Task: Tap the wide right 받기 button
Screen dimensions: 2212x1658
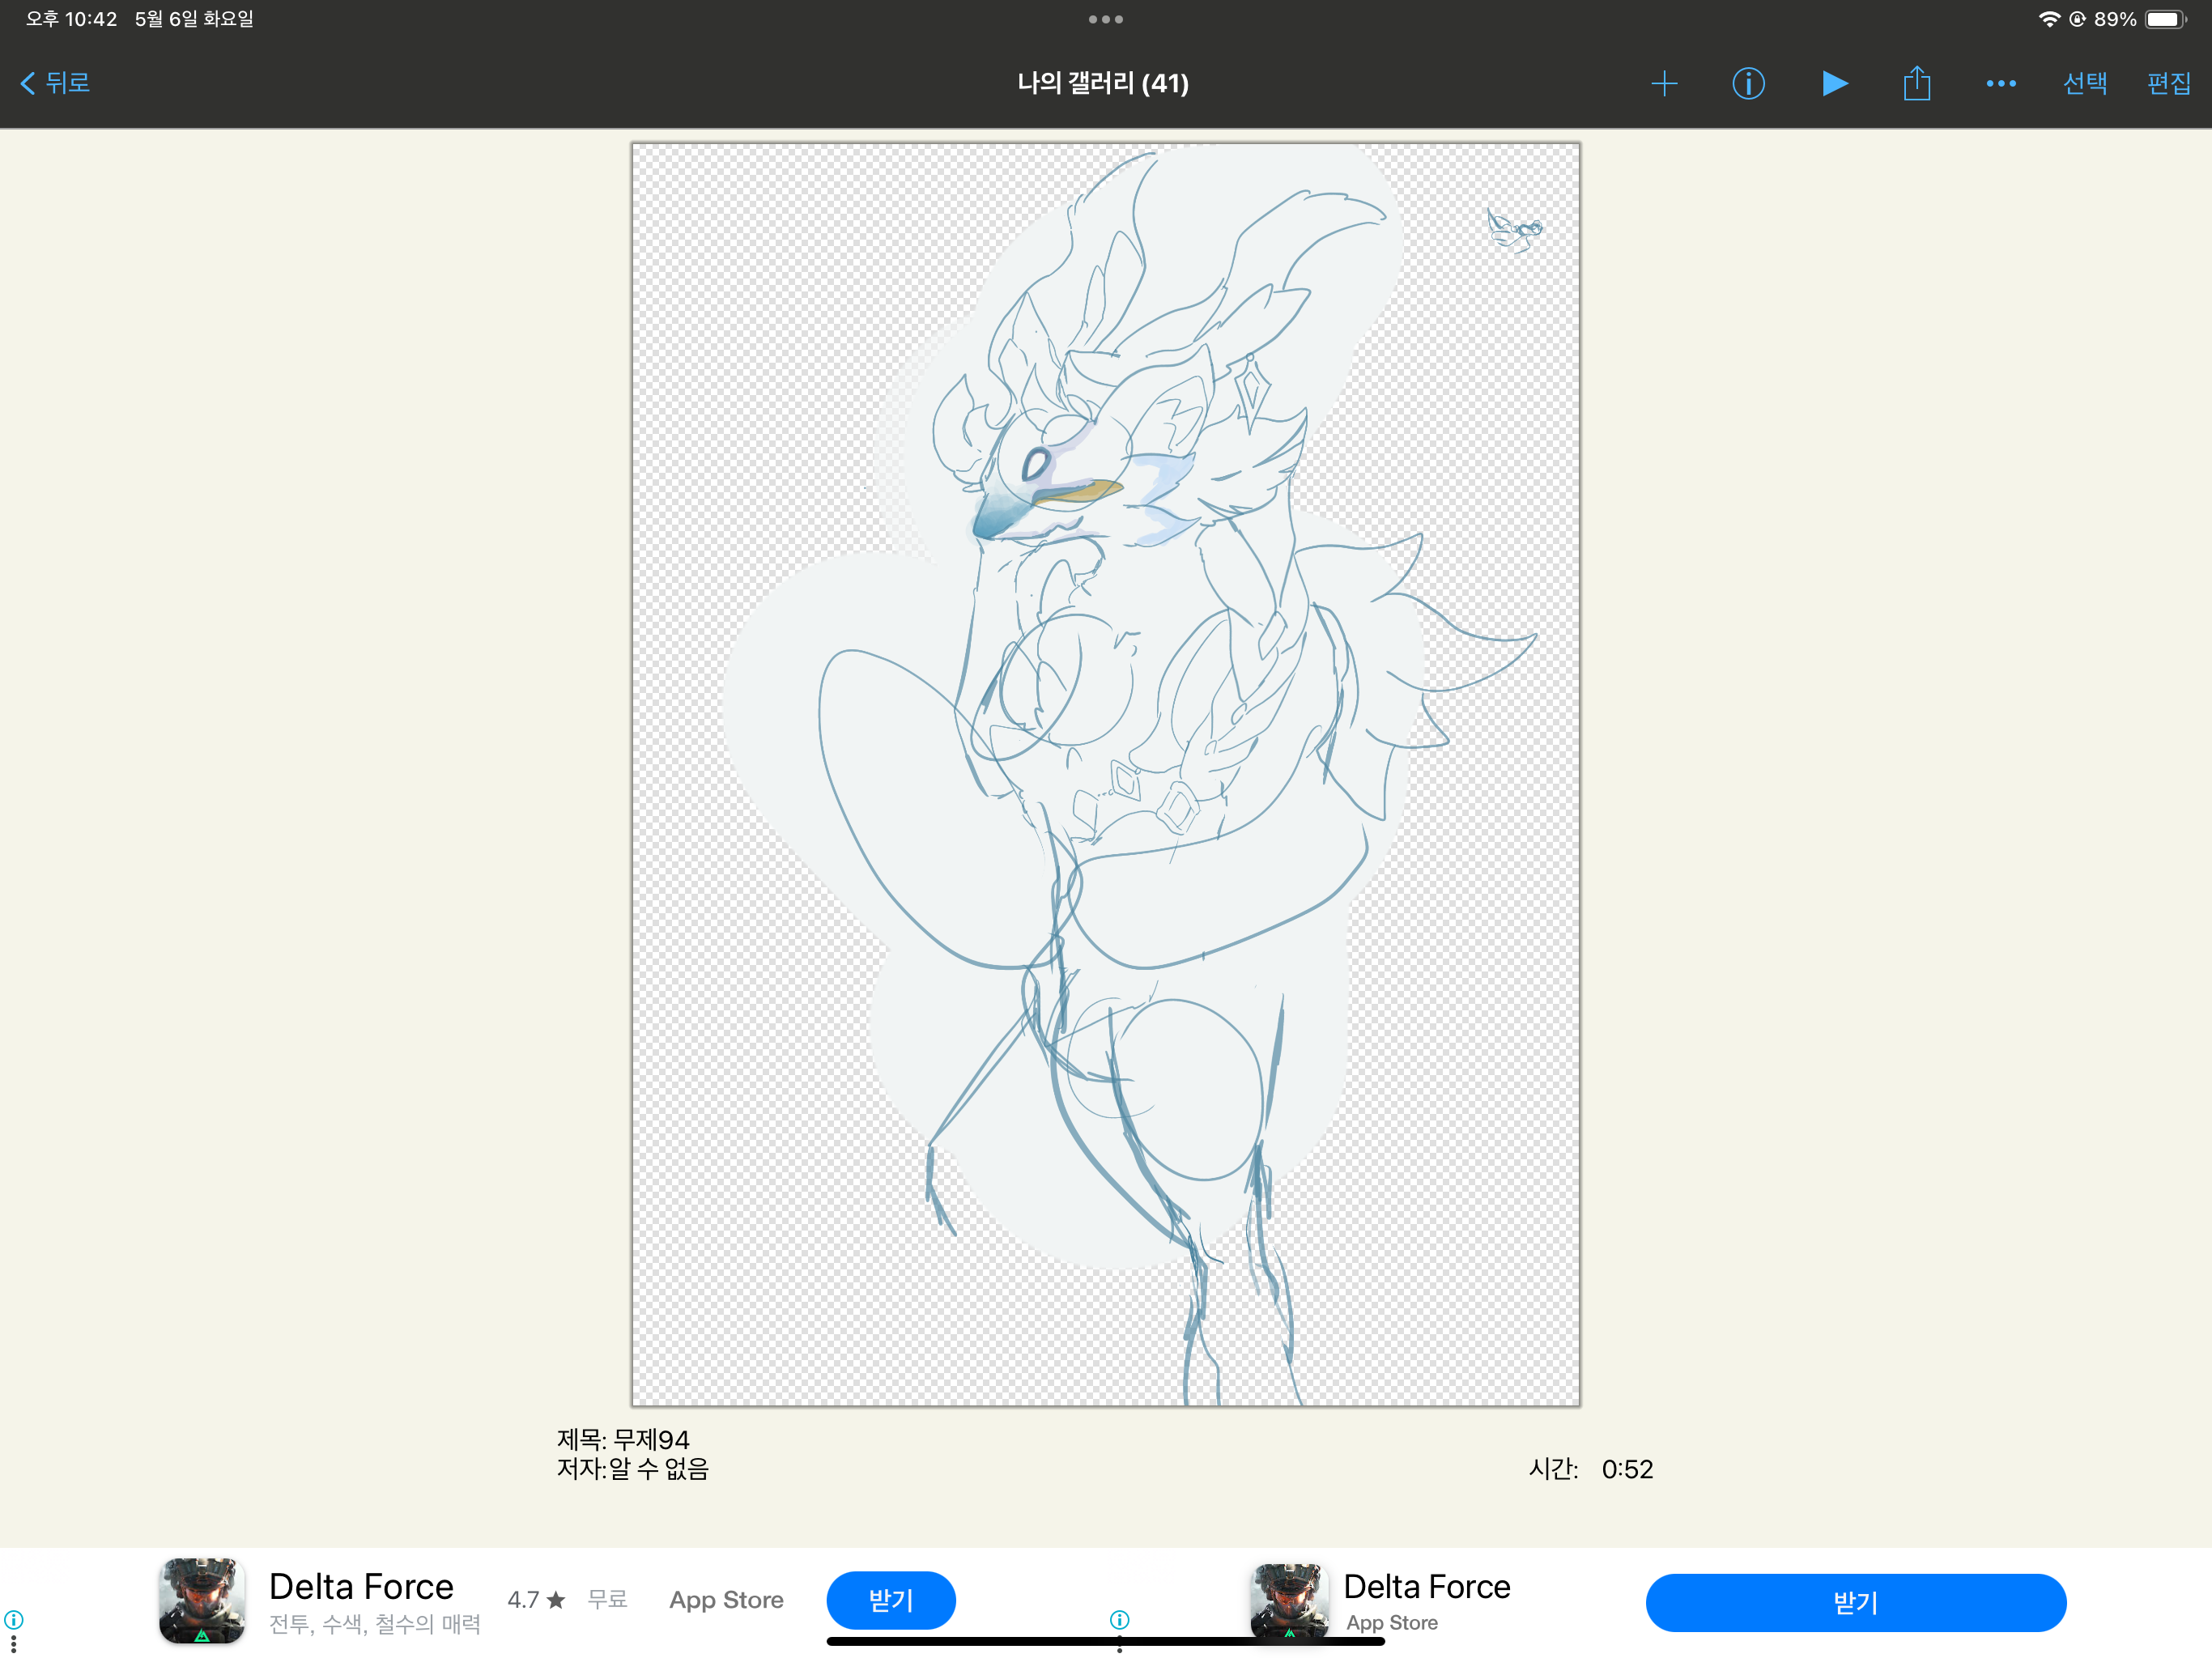Action: coord(1855,1602)
